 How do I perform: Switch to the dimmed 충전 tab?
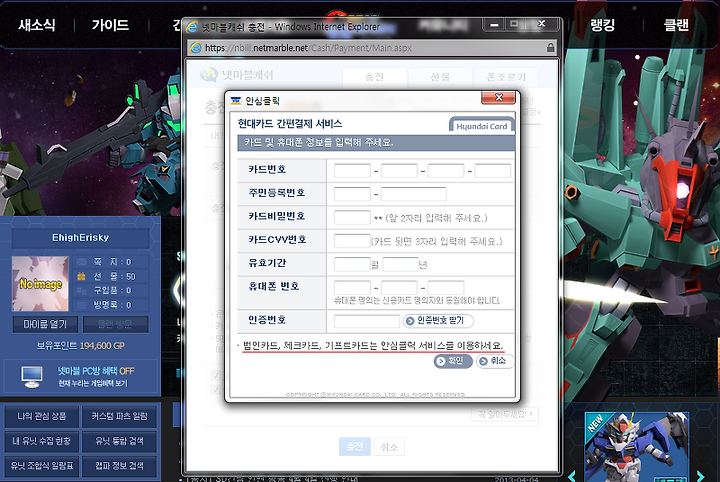375,77
